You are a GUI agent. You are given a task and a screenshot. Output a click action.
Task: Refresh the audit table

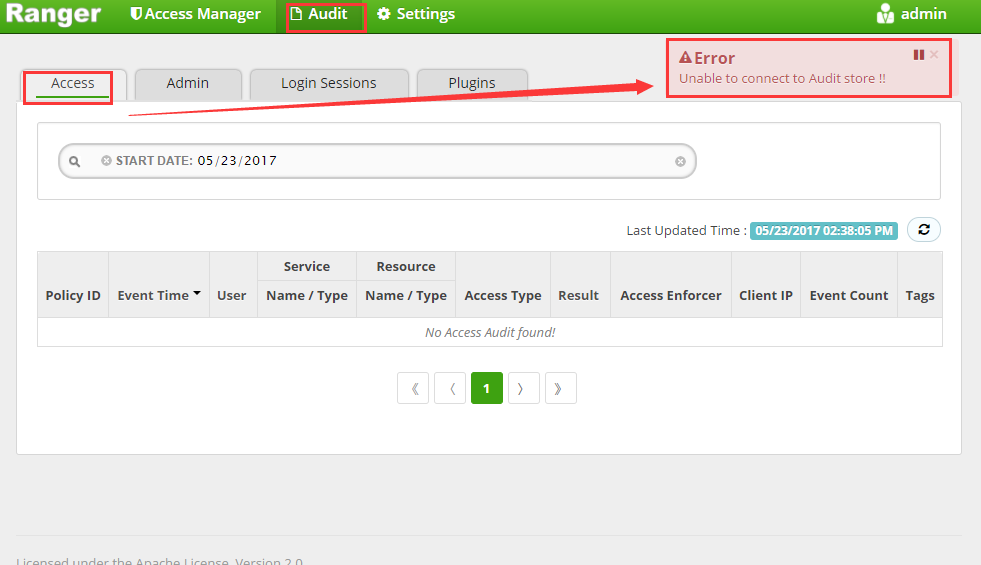(x=924, y=230)
